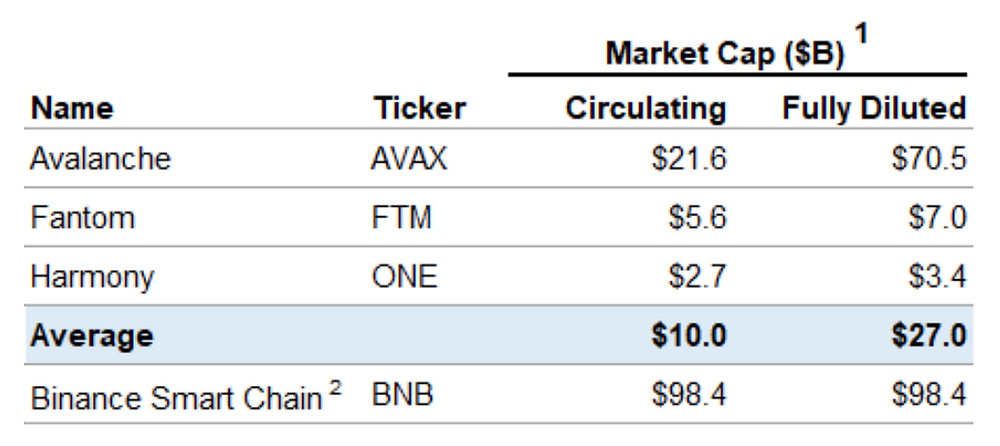The height and width of the screenshot is (446, 1000).
Task: Select the Ticker column header
Action: click(x=420, y=108)
